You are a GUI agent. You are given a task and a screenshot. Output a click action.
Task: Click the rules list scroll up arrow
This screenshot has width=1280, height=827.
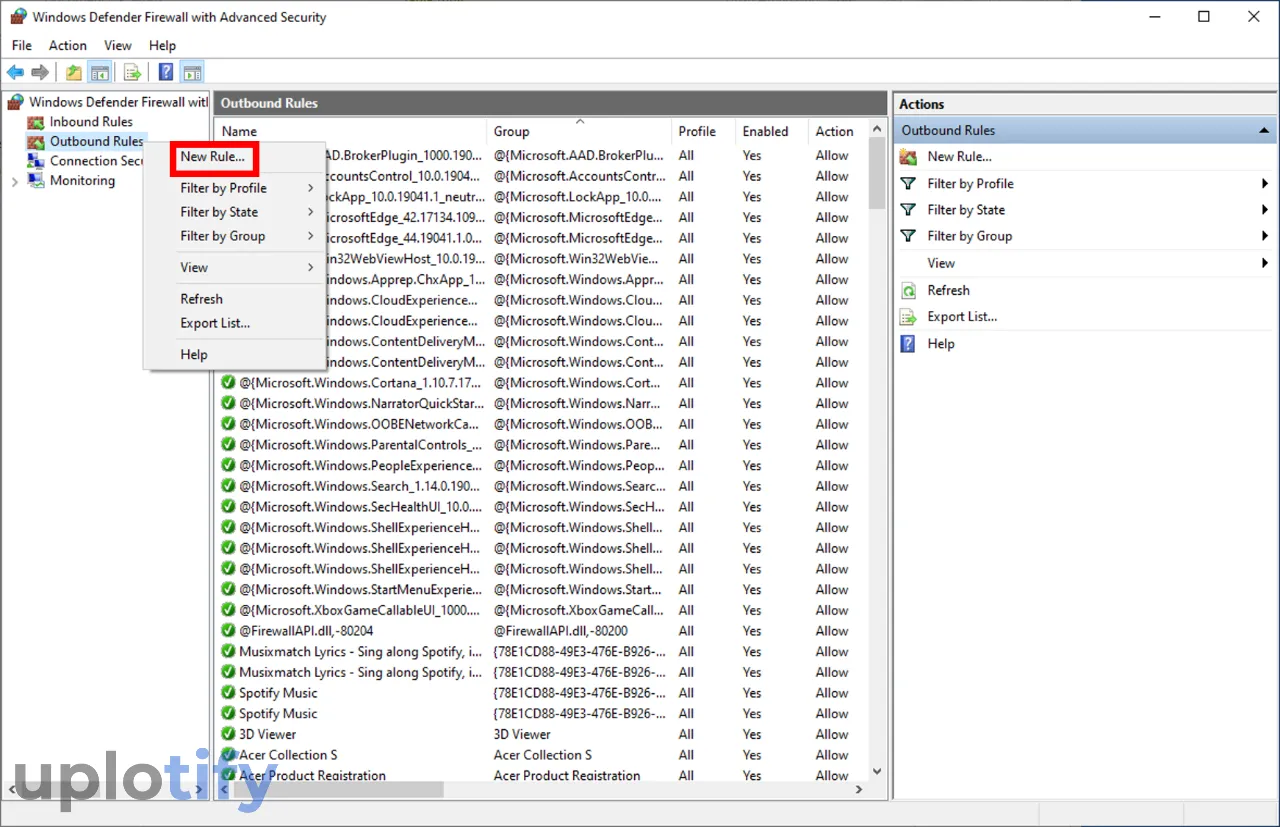877,130
